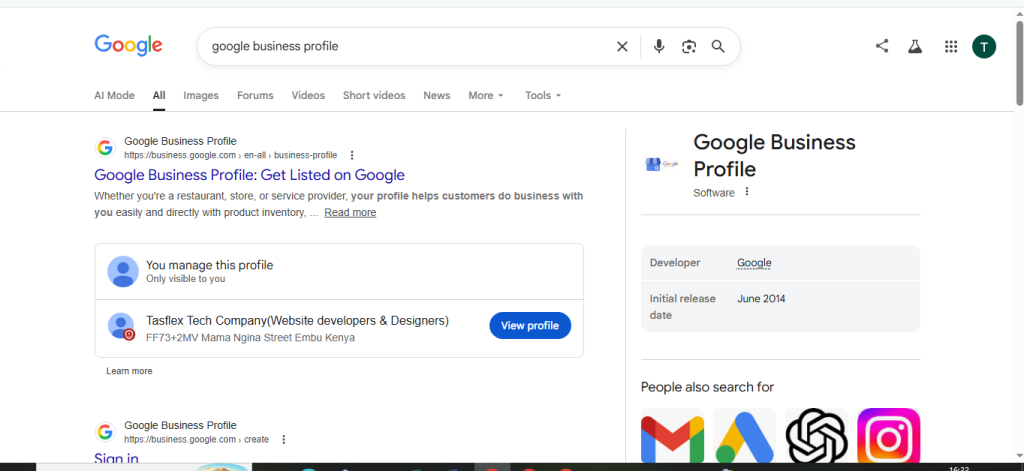1024x471 pixels.
Task: Open the Google apps grid
Action: pos(951,46)
